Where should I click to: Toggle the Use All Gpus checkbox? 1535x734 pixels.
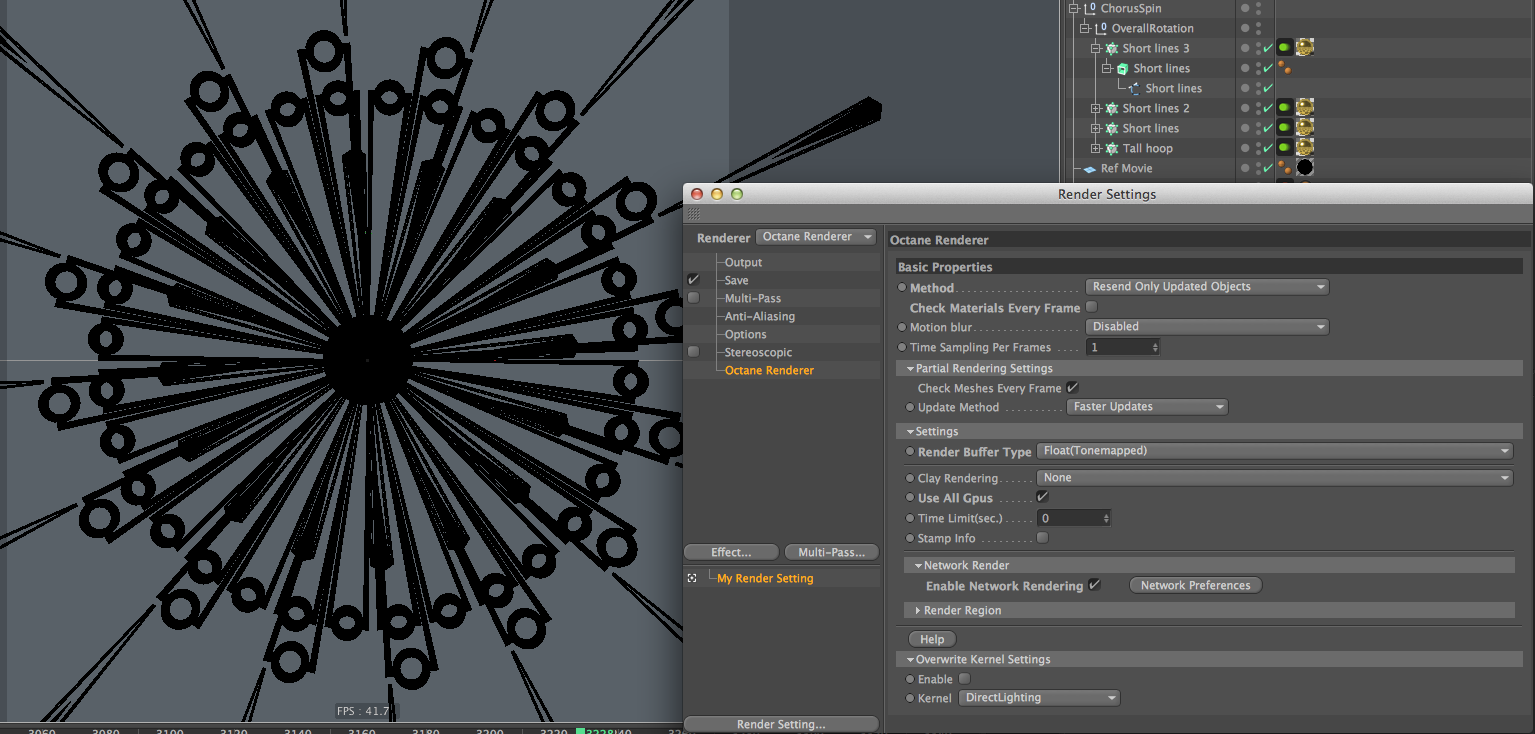[x=1043, y=497]
